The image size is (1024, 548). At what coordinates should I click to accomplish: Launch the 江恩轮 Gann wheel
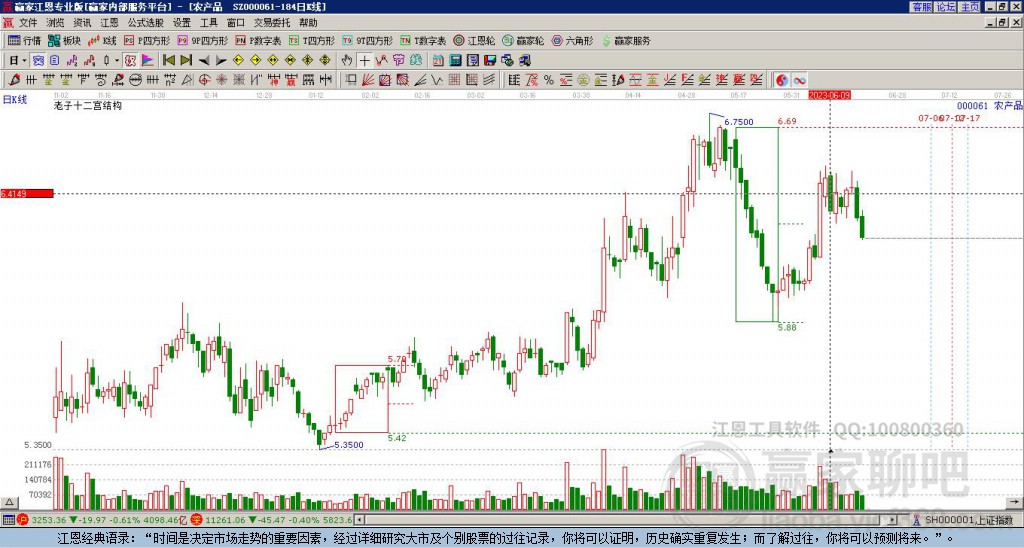pyautogui.click(x=474, y=40)
